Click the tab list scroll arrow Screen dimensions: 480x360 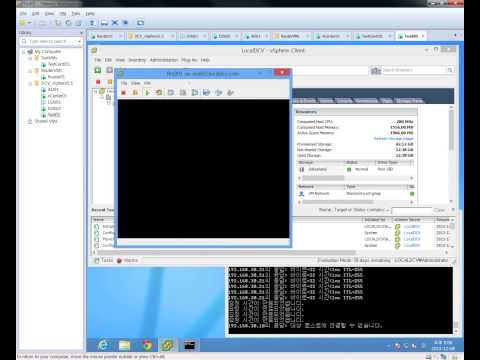click(x=455, y=35)
